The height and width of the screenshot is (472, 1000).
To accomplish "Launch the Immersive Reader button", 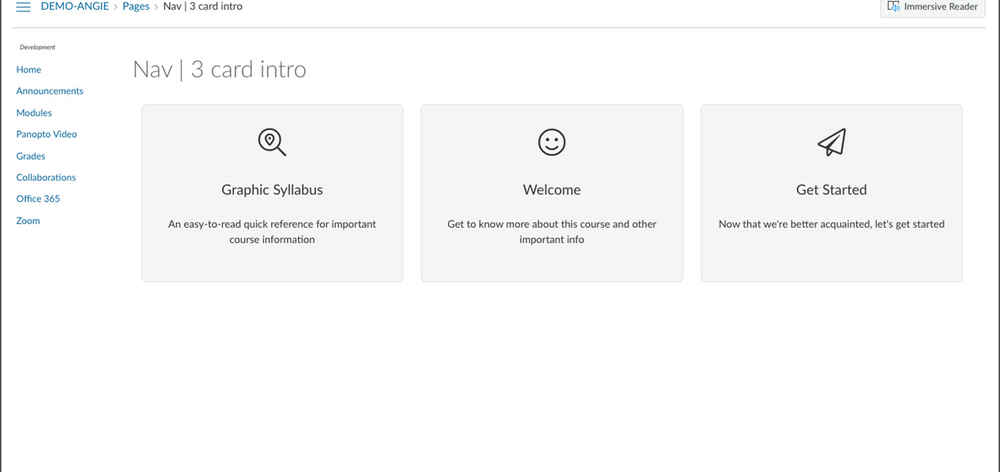I will (934, 7).
